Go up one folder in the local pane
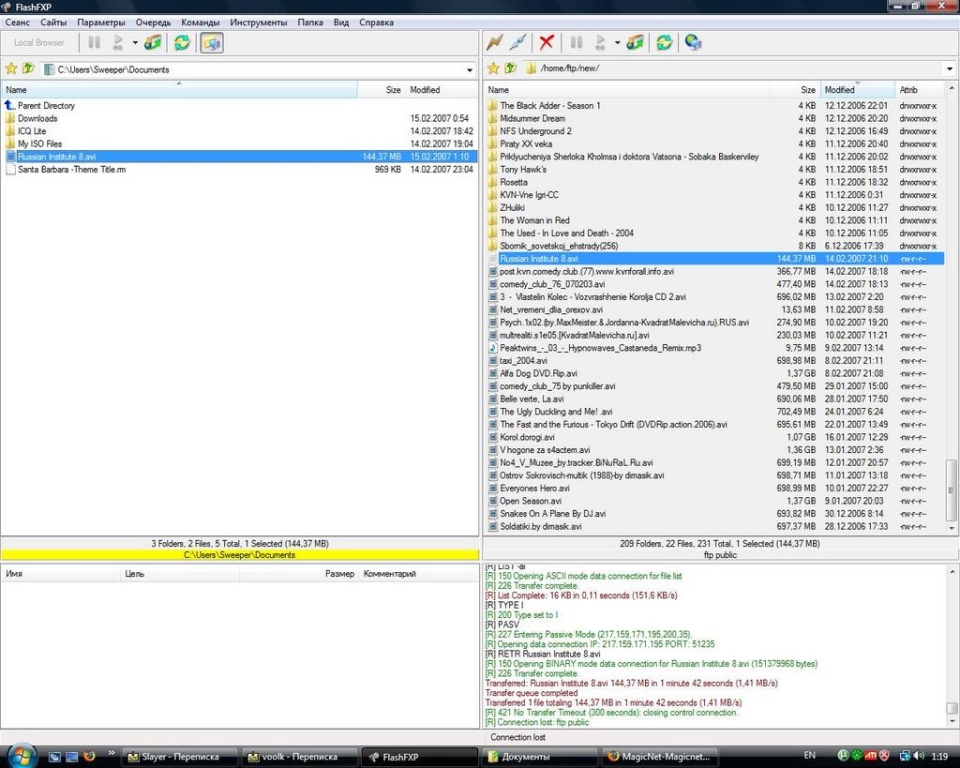Screen dimensions: 960x768 pos(28,69)
